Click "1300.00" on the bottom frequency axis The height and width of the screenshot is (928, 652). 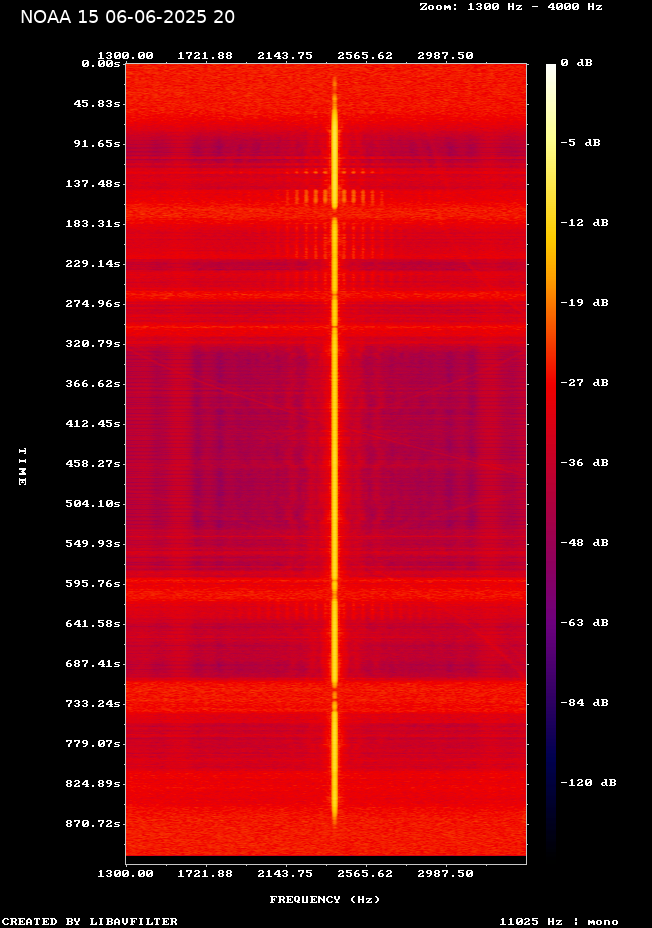tap(125, 873)
